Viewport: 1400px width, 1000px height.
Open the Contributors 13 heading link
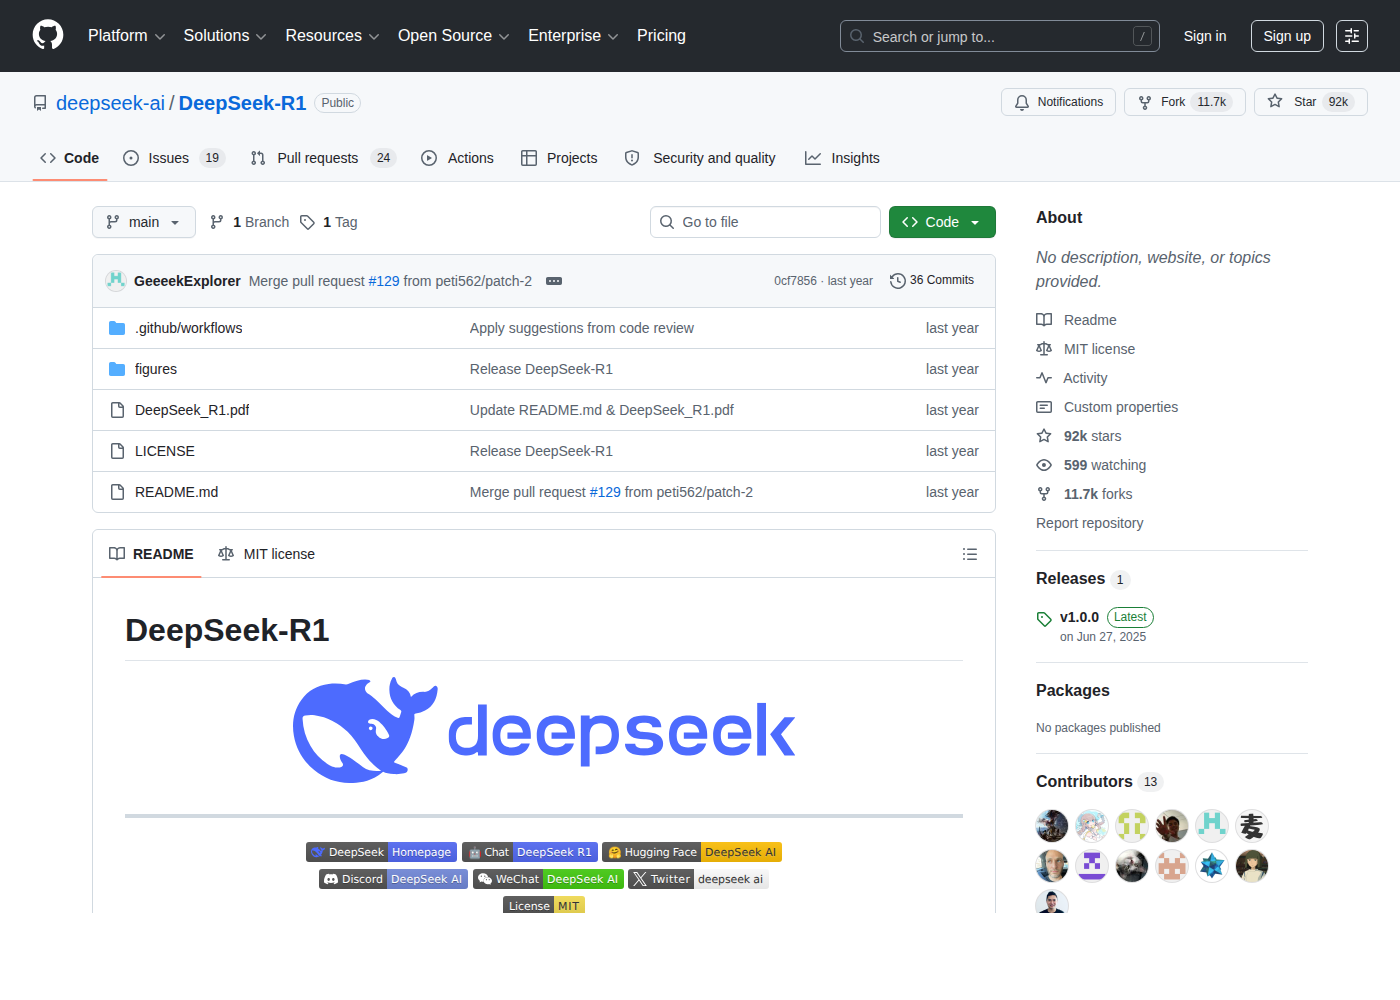tap(1100, 781)
